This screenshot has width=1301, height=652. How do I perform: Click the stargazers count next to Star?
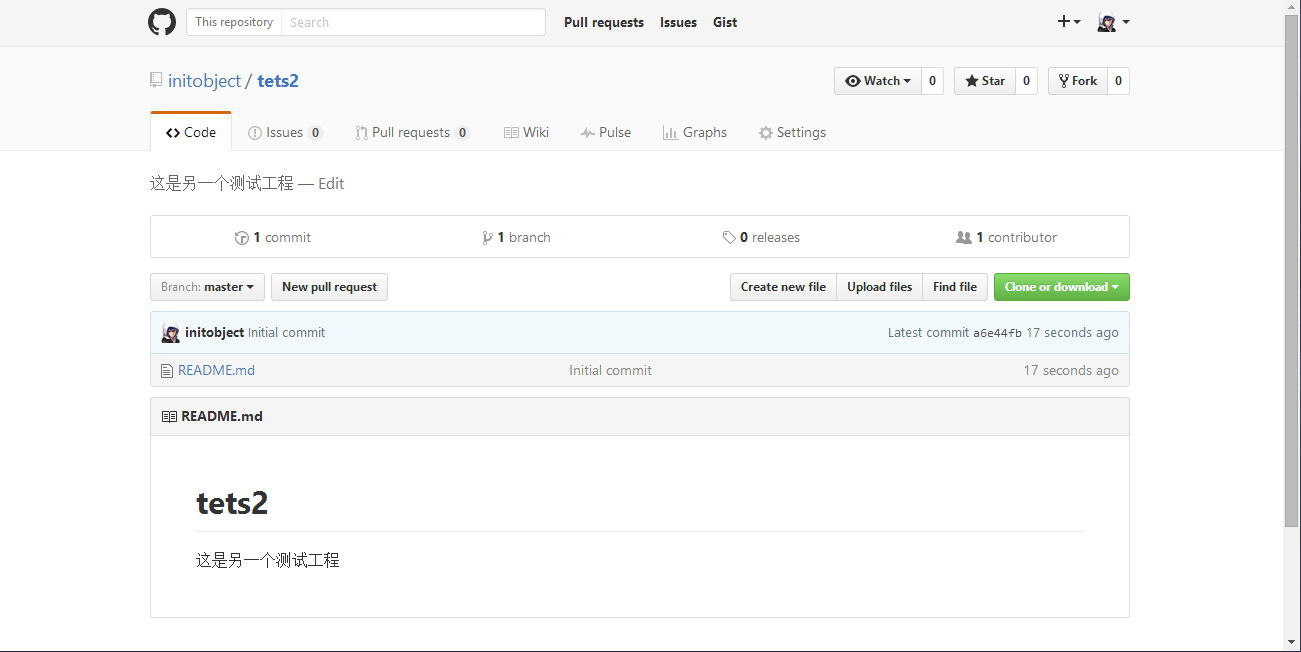(x=1026, y=81)
